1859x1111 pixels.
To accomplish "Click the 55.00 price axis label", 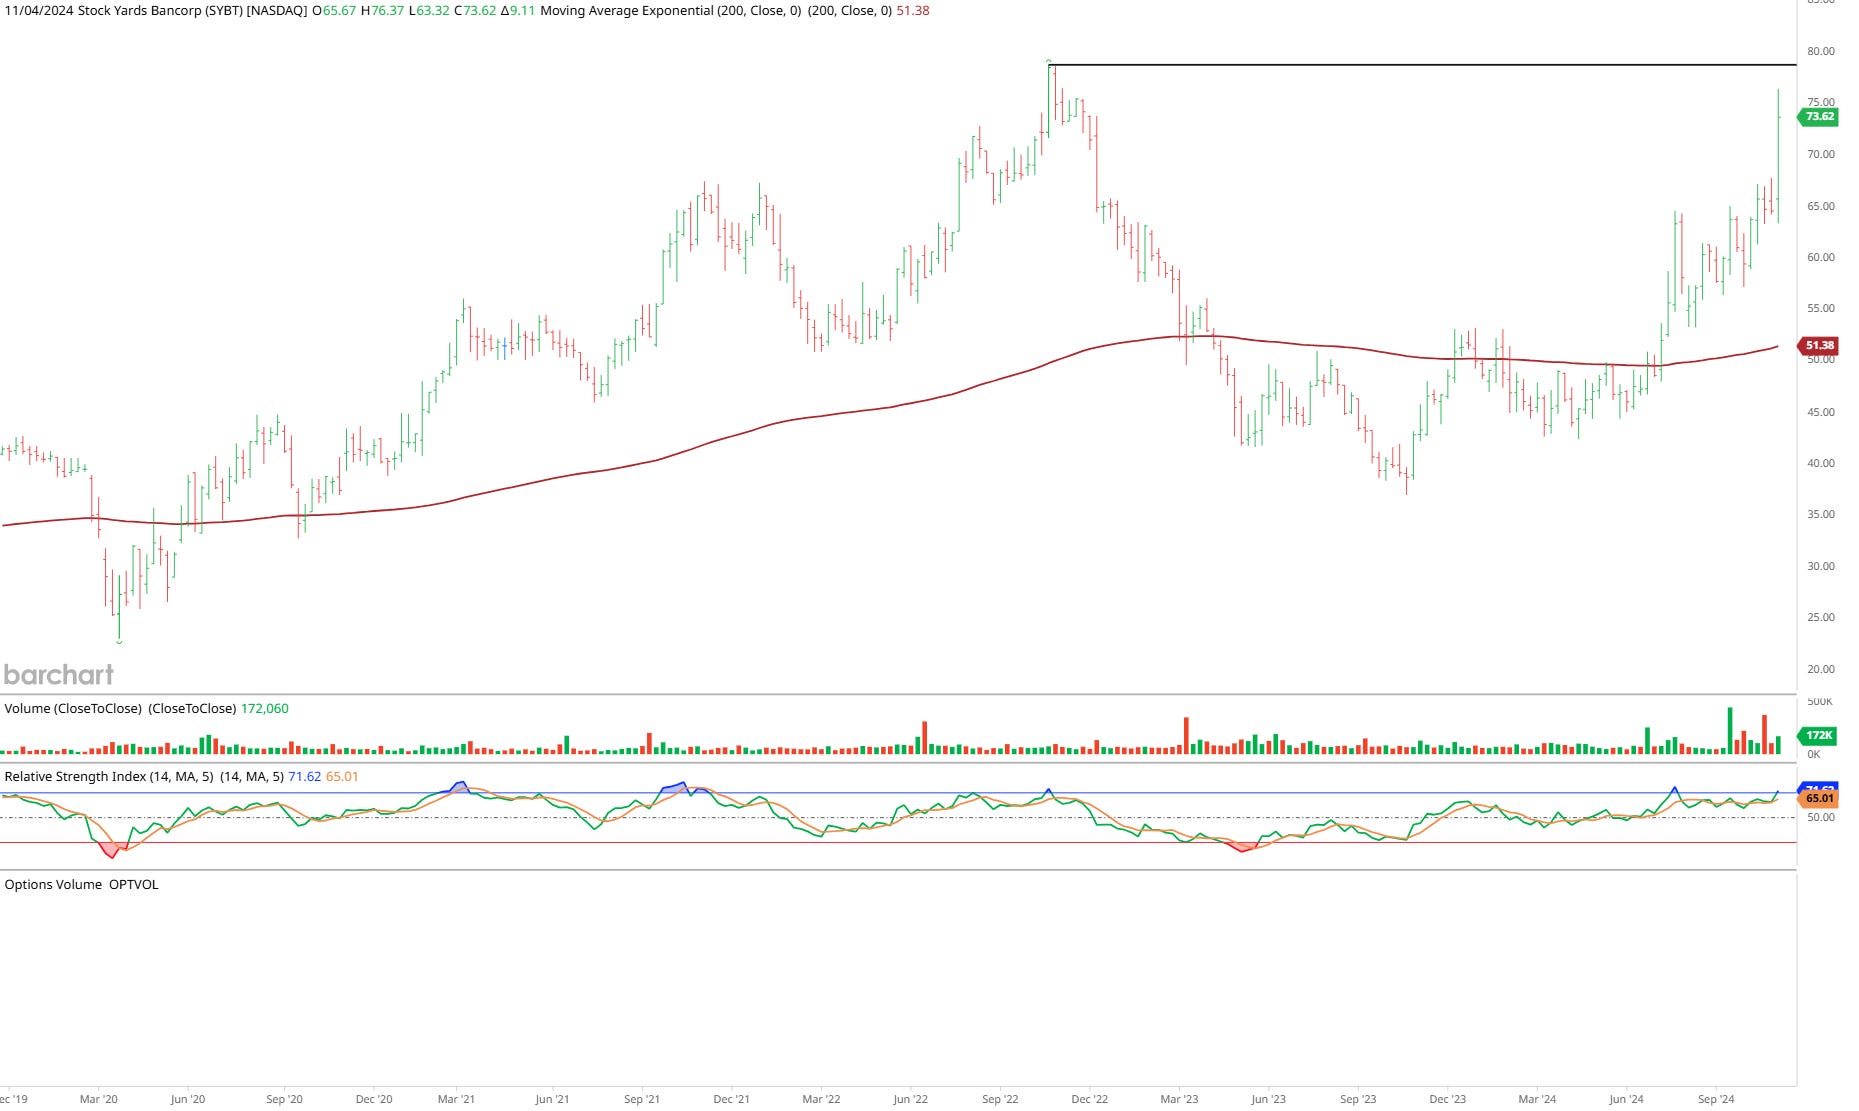I will 1821,308.
